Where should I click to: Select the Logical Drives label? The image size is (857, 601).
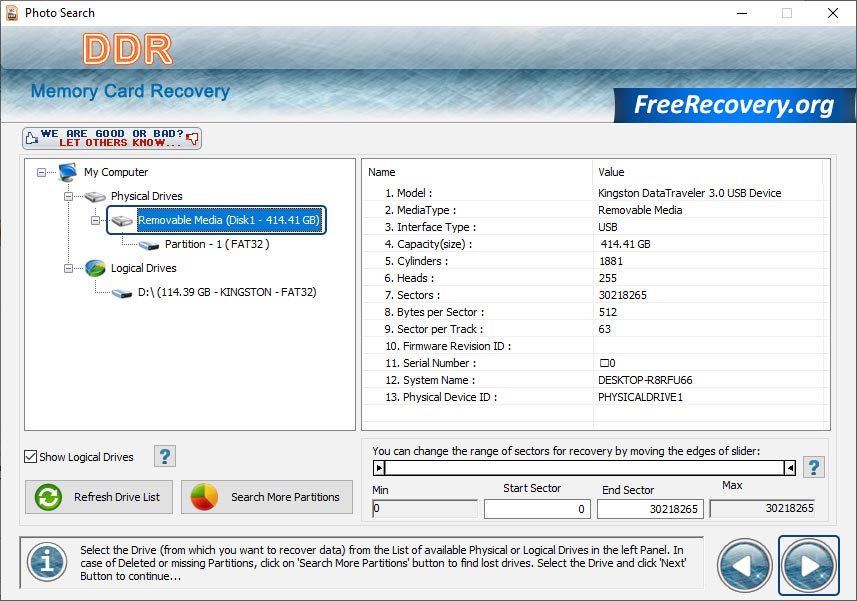point(143,268)
